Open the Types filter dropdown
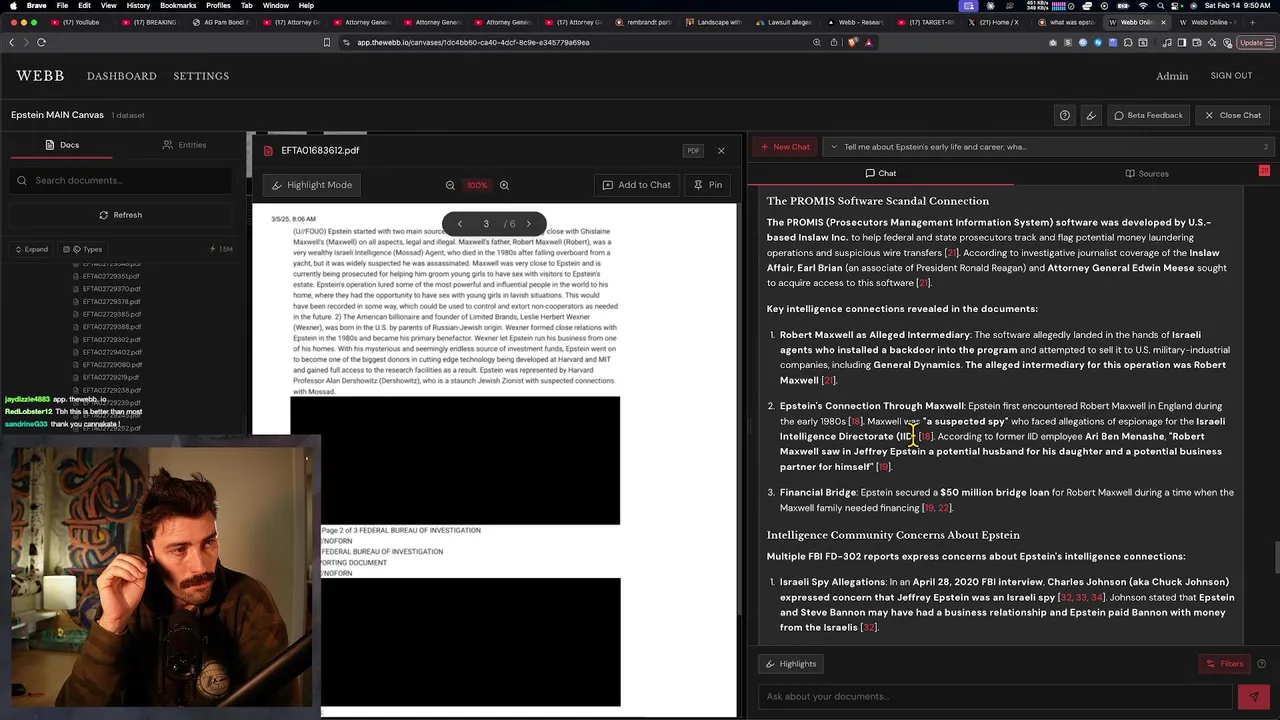Screen dimensions: 1280x720 [83, 249]
